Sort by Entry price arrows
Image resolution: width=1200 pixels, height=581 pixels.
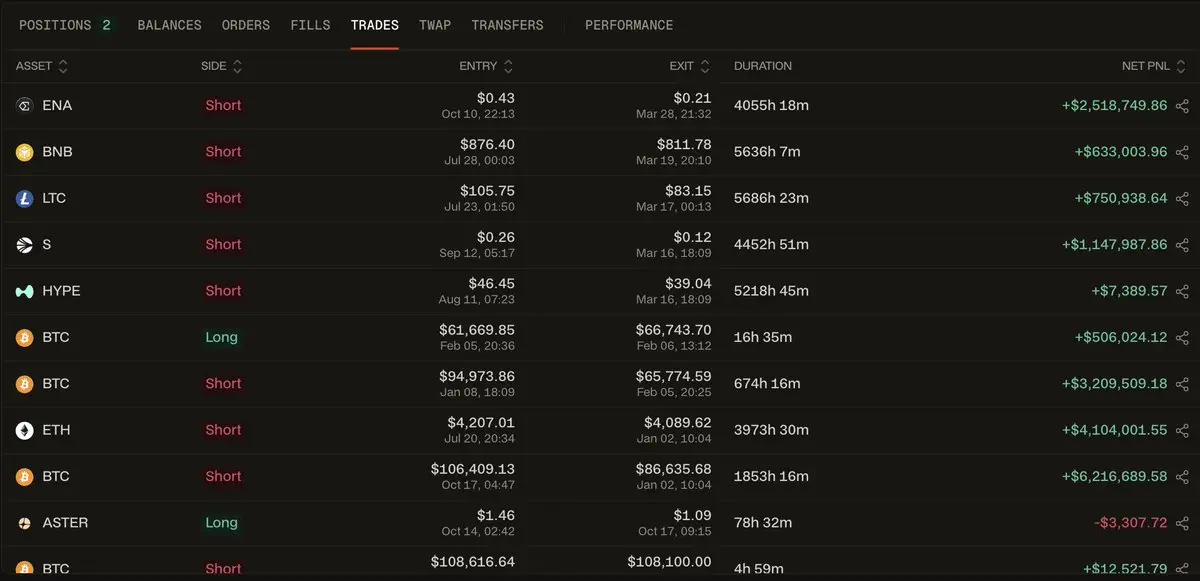pos(508,66)
